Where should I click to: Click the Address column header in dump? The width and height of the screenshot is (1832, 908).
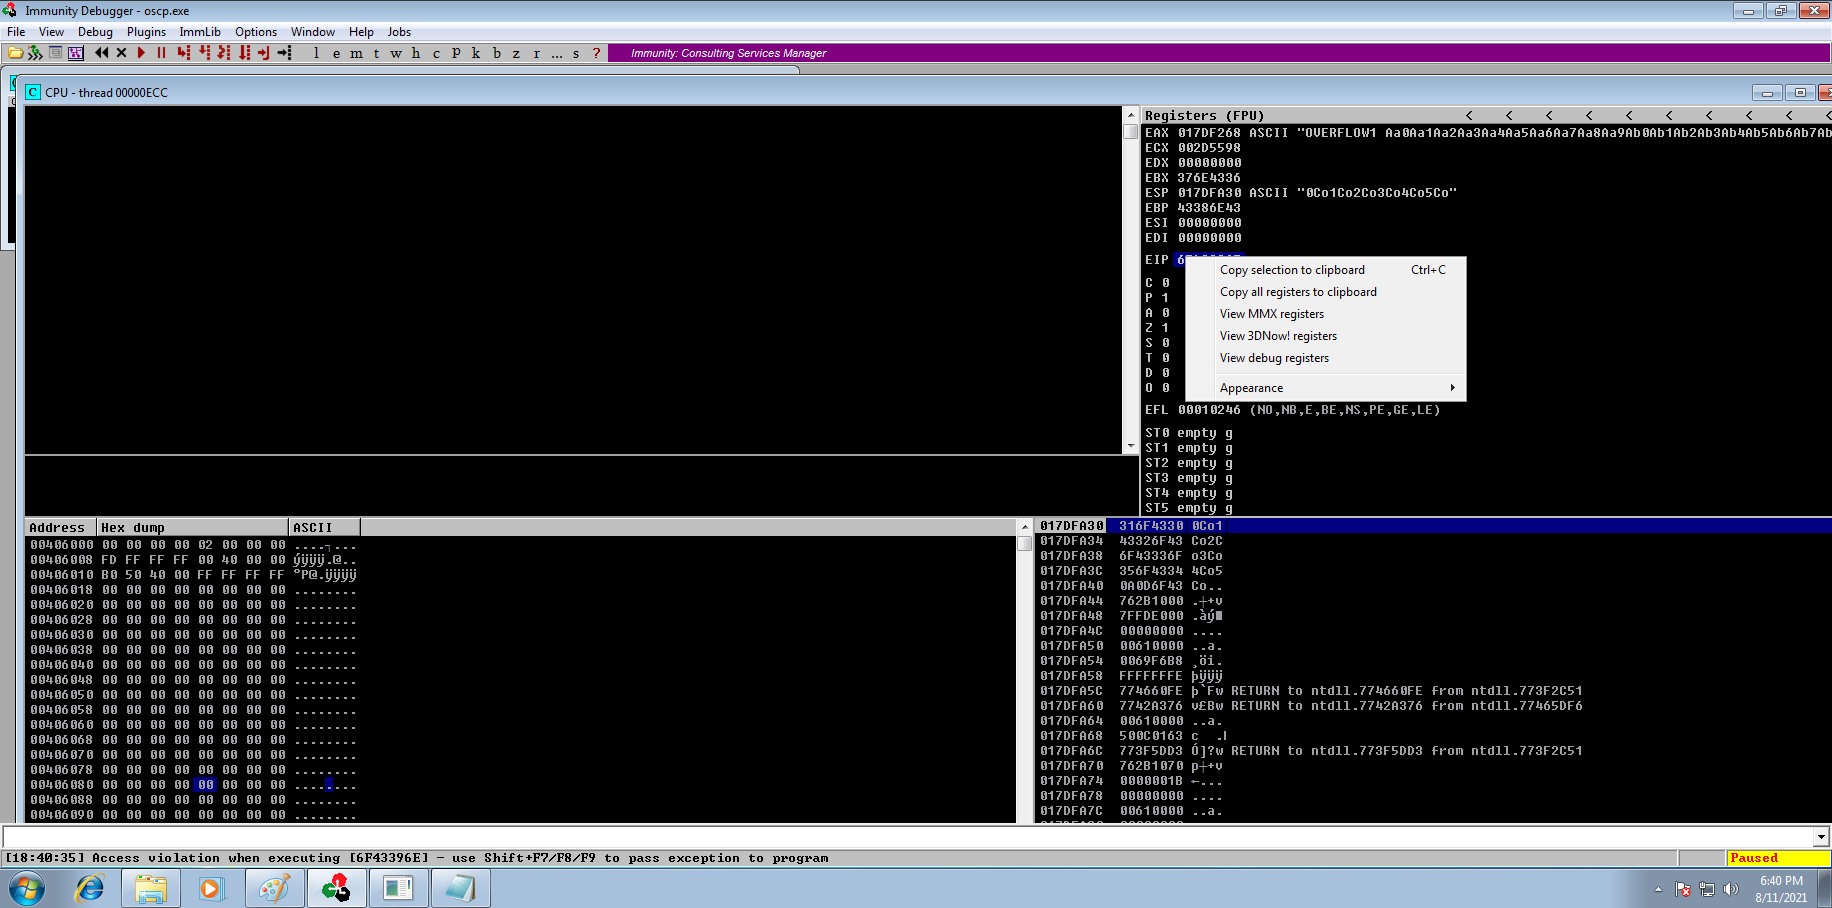point(60,527)
